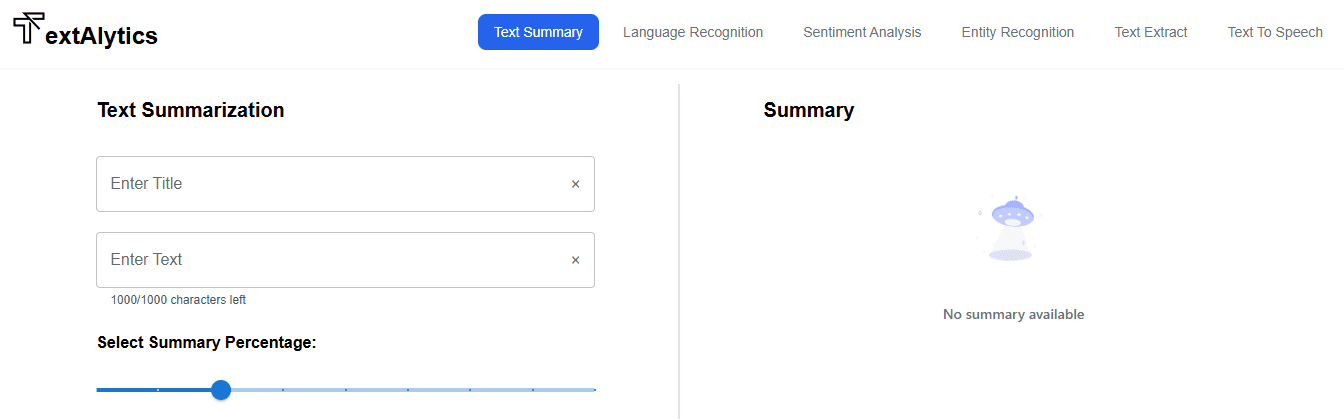Click the 'No summary available' message
Screen dimensions: 1344x419
(x=1013, y=314)
